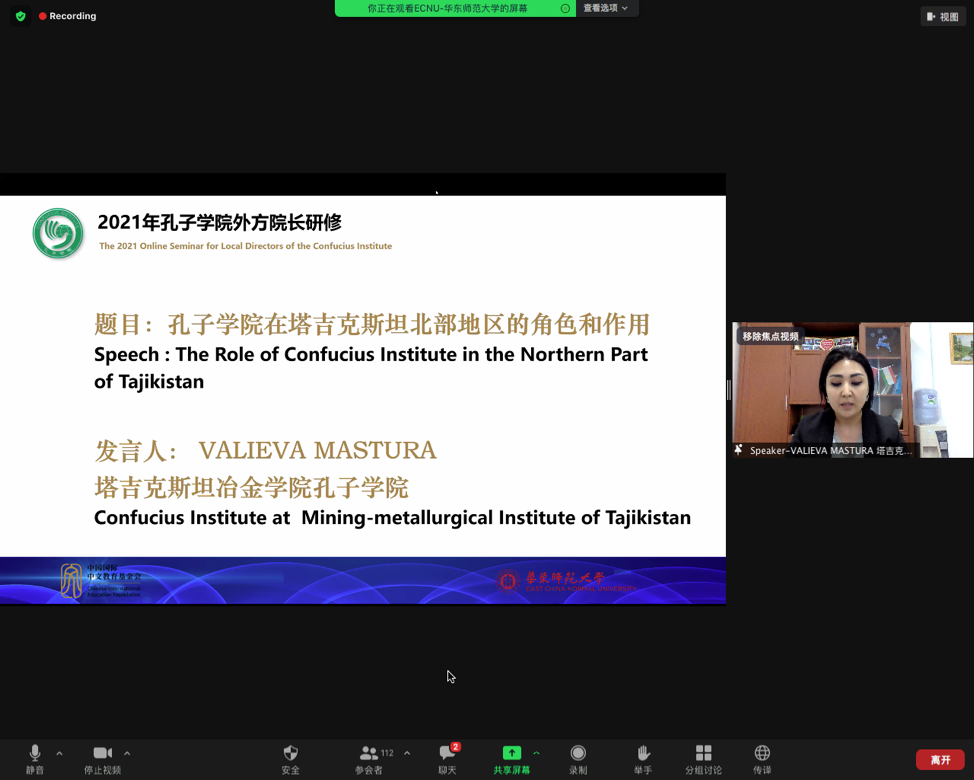Viewport: 974px width, 780px height.
Task: Expand share screen options green chevron
Action: pyautogui.click(x=537, y=753)
